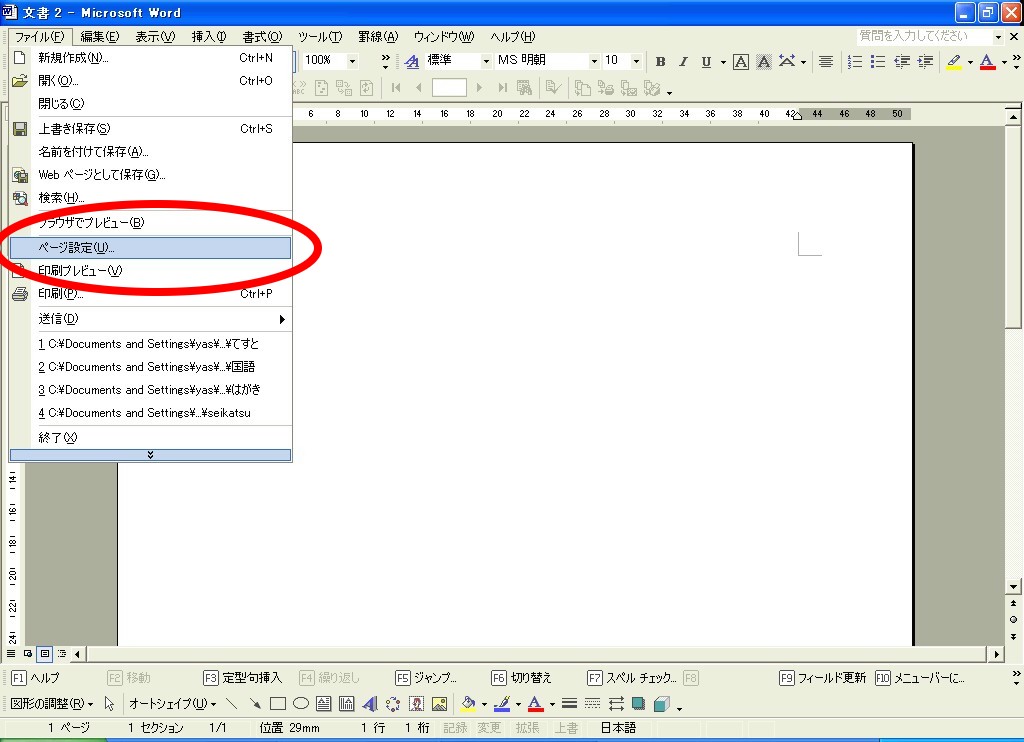
Task: Insert a horizontal text box
Action: (x=323, y=704)
